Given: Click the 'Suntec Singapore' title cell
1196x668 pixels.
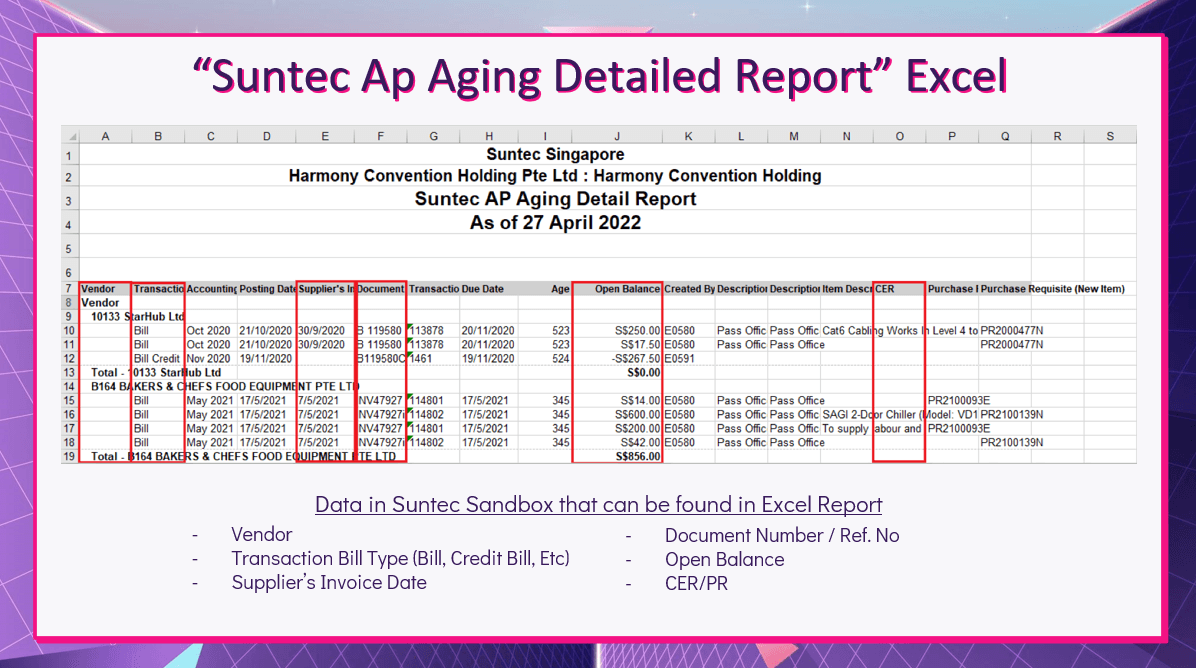Looking at the screenshot, I should click(x=555, y=155).
